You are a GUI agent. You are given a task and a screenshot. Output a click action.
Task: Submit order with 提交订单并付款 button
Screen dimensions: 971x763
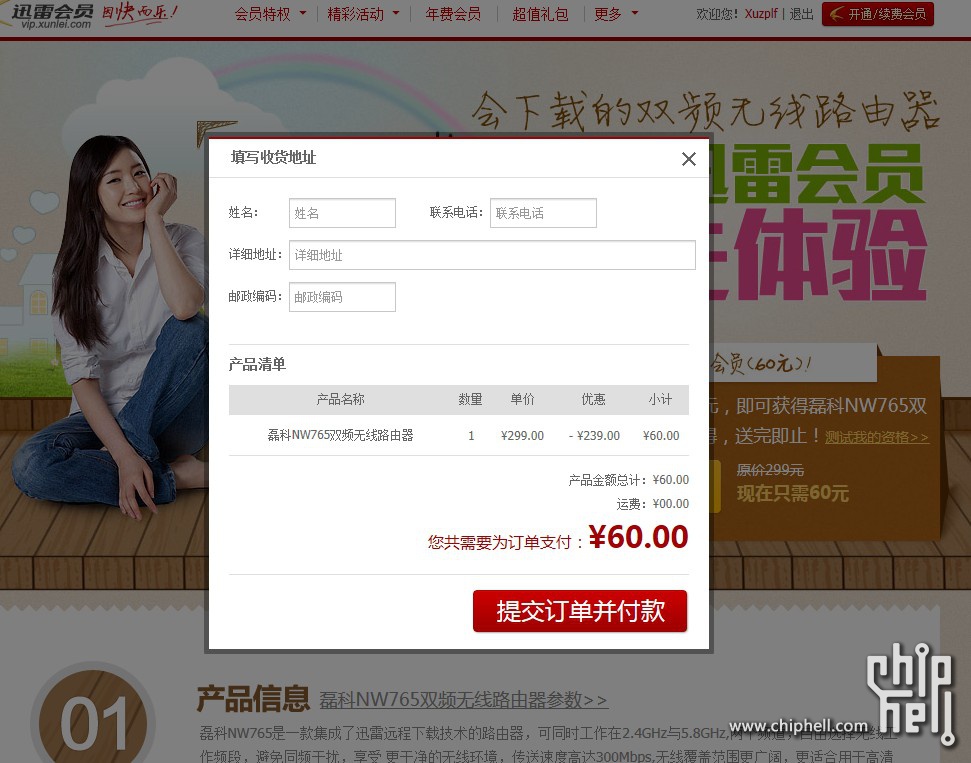click(x=580, y=611)
